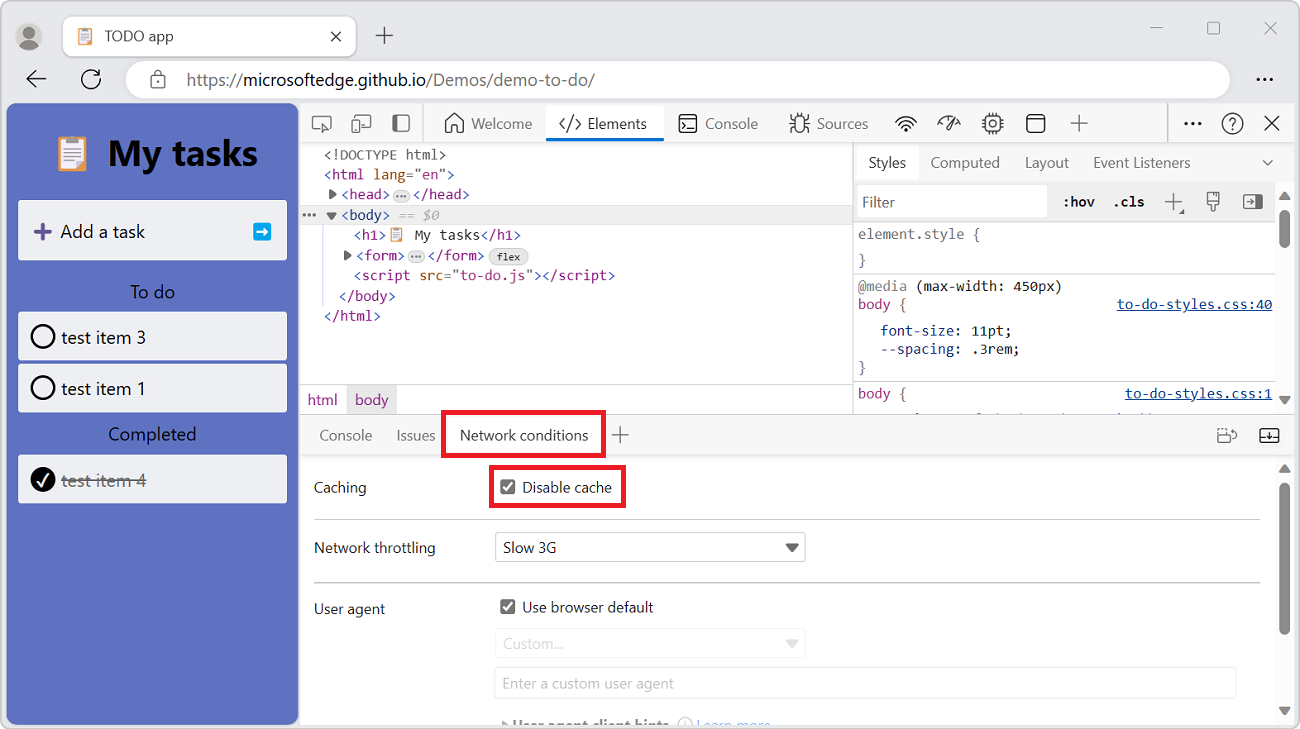Open the Network throttling dropdown

tap(650, 547)
